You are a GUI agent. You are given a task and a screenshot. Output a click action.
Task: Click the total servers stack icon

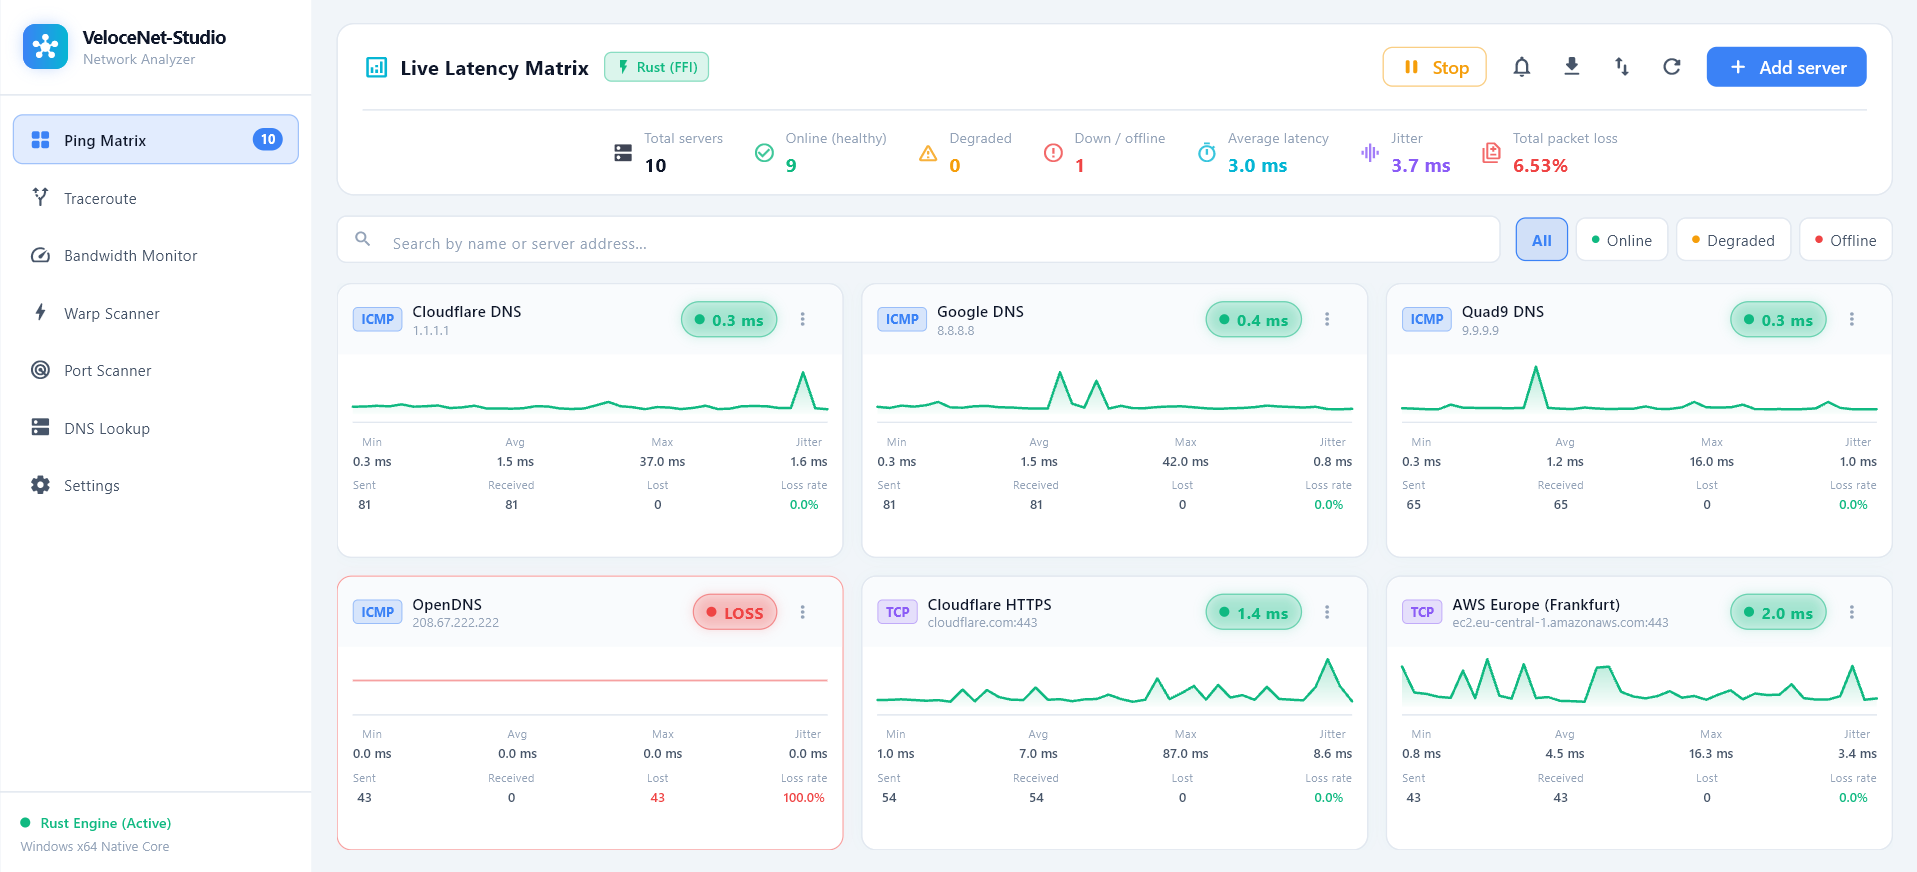[x=623, y=153]
